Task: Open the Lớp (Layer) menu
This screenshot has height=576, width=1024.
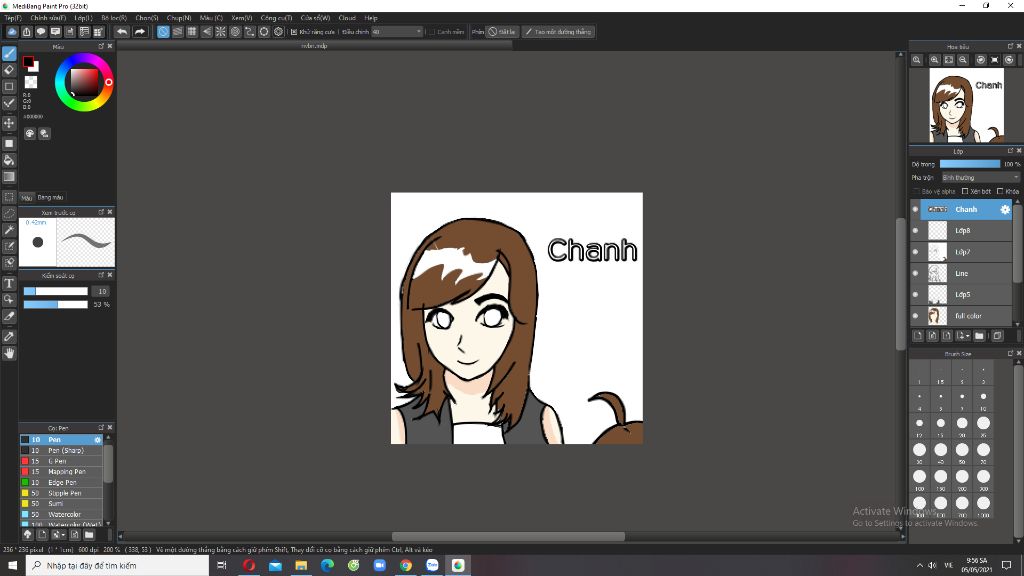Action: [x=84, y=18]
